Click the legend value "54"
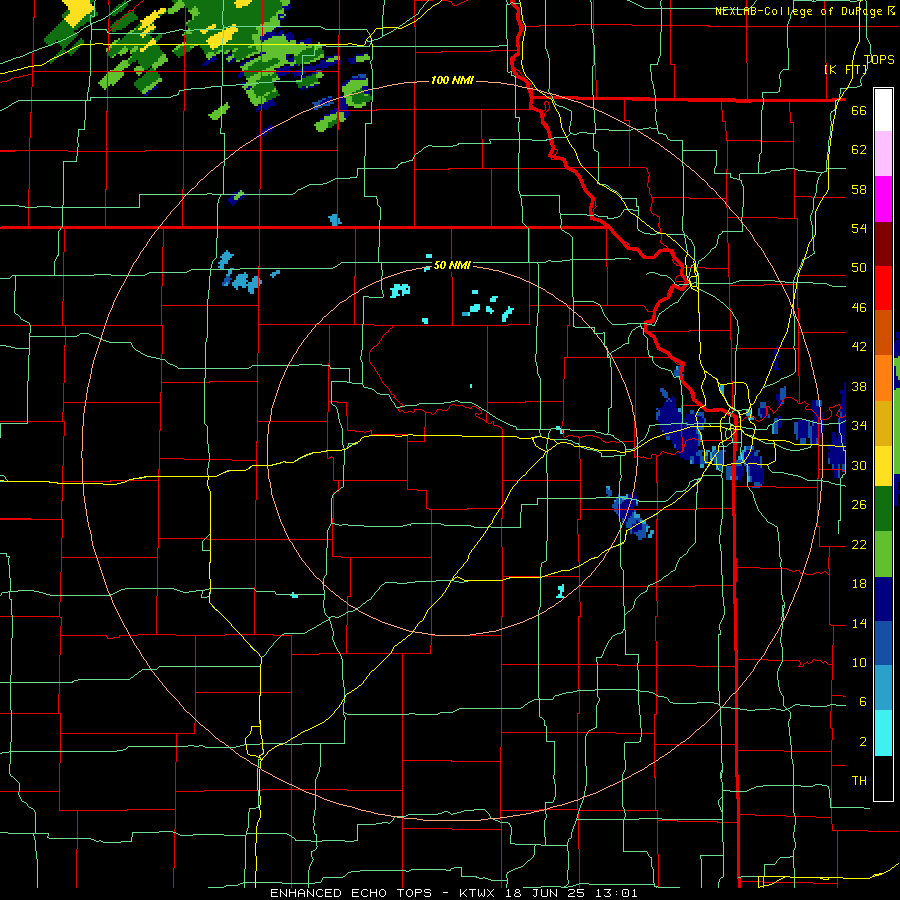900x900 pixels. point(859,228)
